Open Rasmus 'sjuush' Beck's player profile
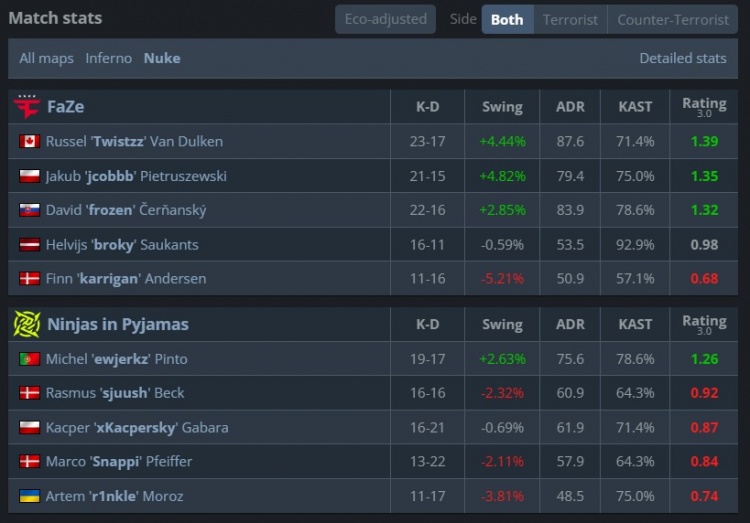The image size is (750, 523). pos(115,393)
